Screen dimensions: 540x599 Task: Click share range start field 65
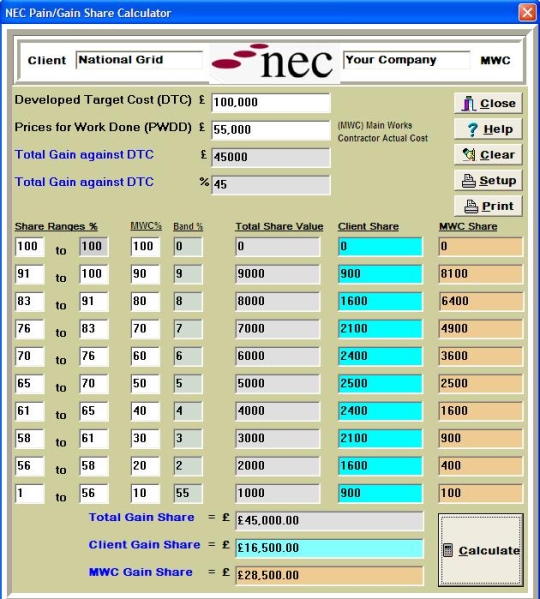[29, 384]
